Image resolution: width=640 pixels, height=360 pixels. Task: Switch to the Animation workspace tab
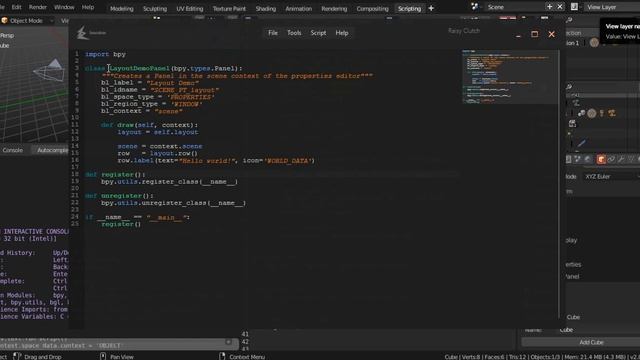298,9
